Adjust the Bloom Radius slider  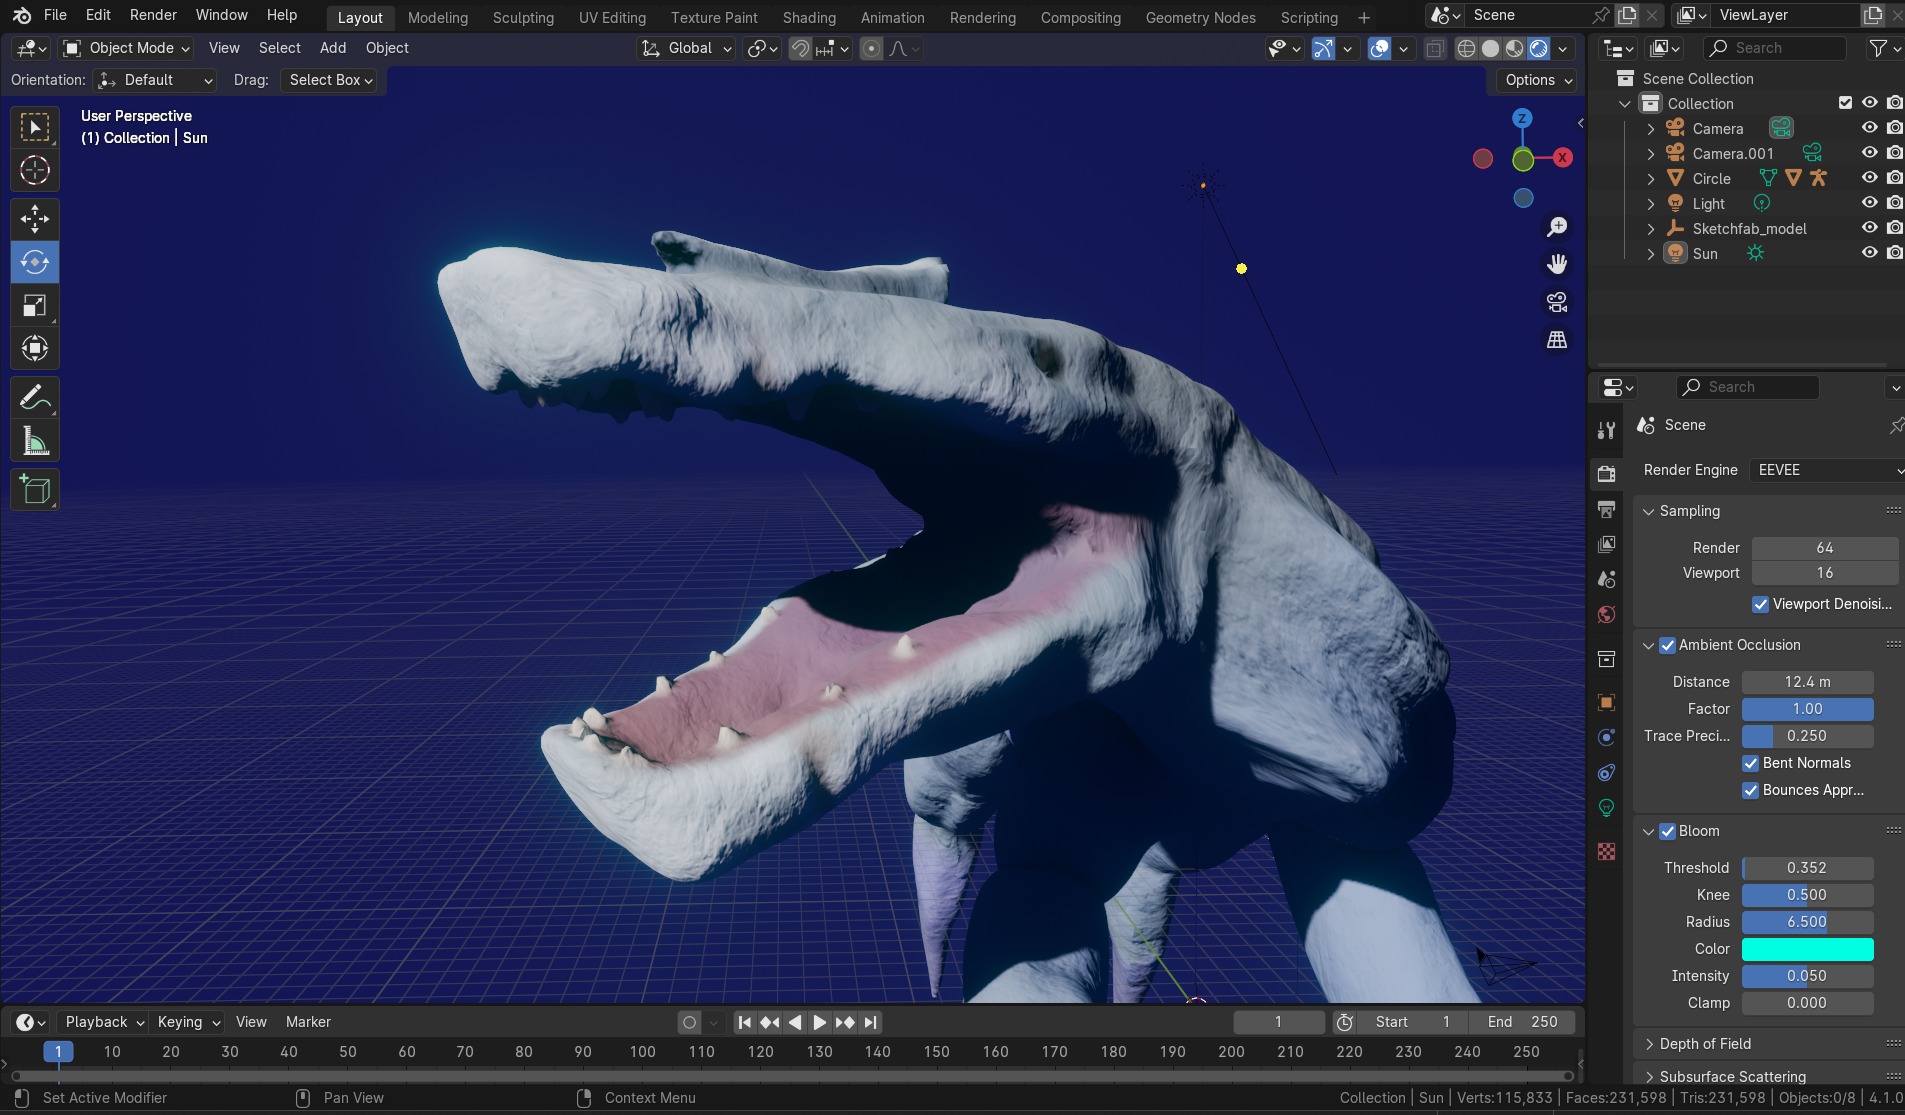point(1807,922)
